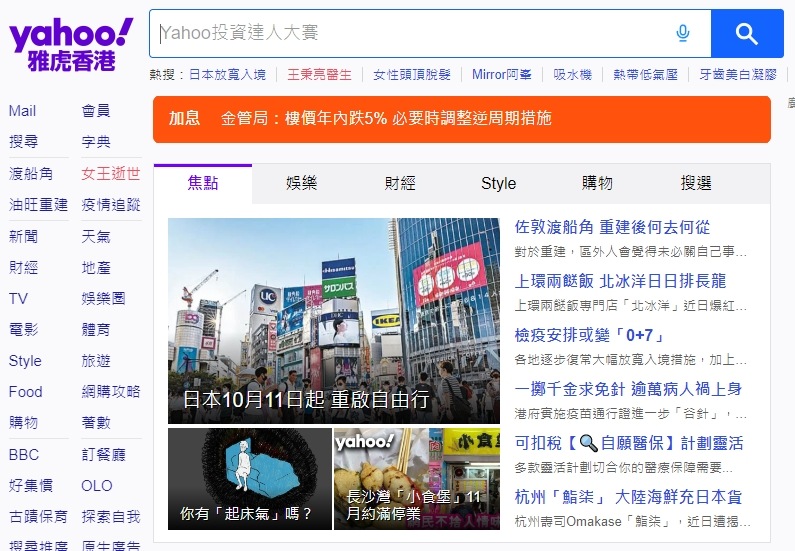Open trending search 女性頭頂脫髮
This screenshot has width=795, height=551.
(412, 75)
